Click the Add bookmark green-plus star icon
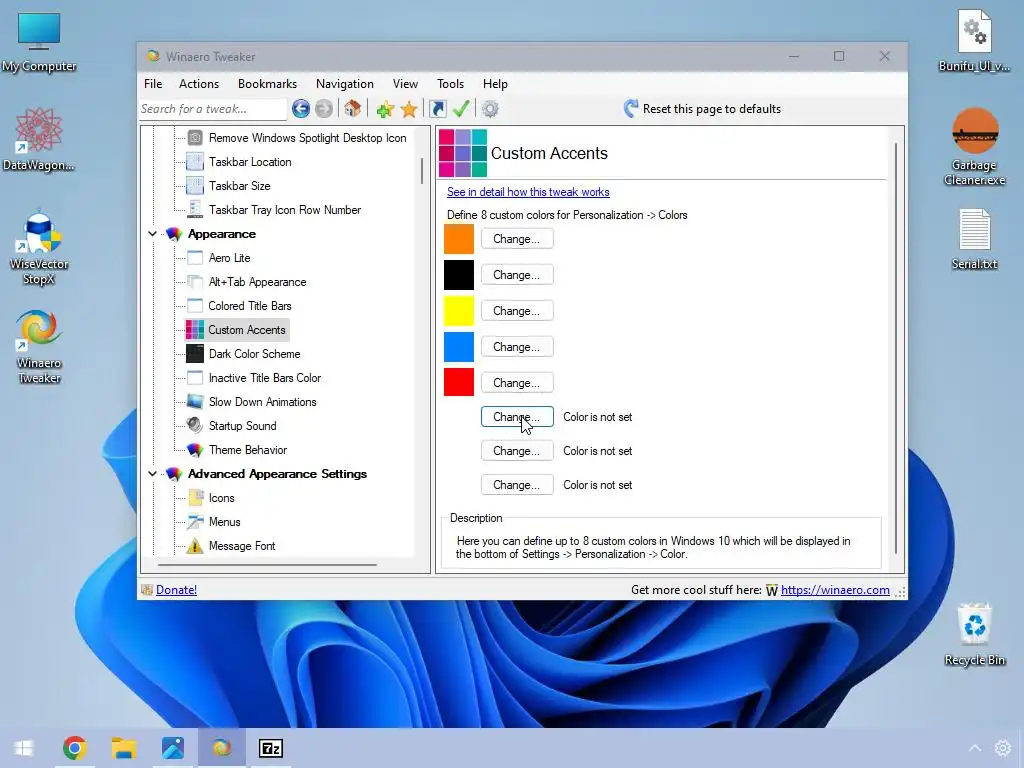1024x768 pixels. click(x=385, y=109)
